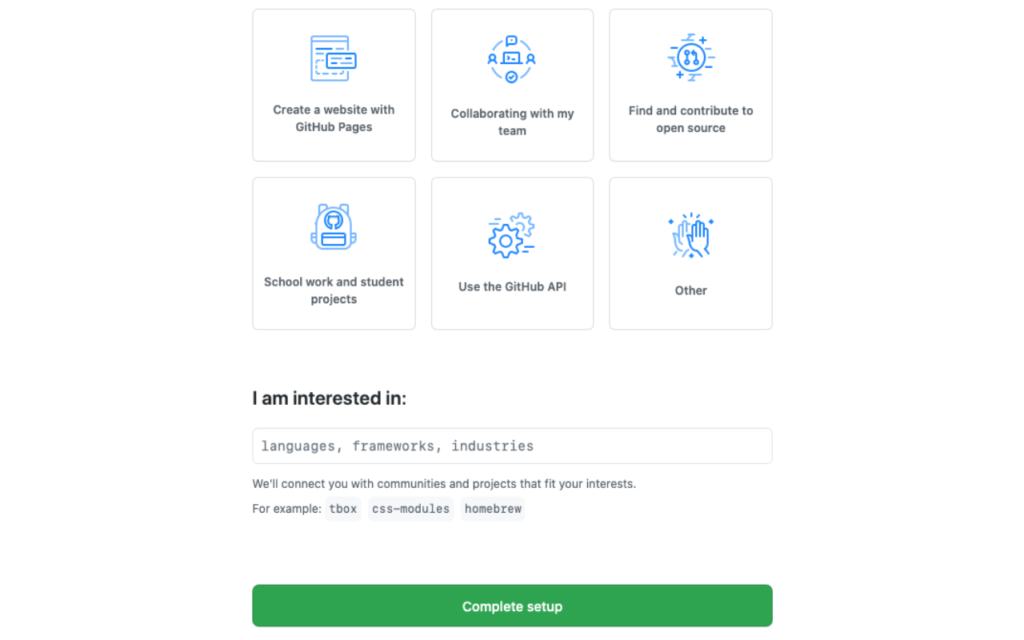Add the 'tbox' example topic
1024x640 pixels.
click(343, 509)
